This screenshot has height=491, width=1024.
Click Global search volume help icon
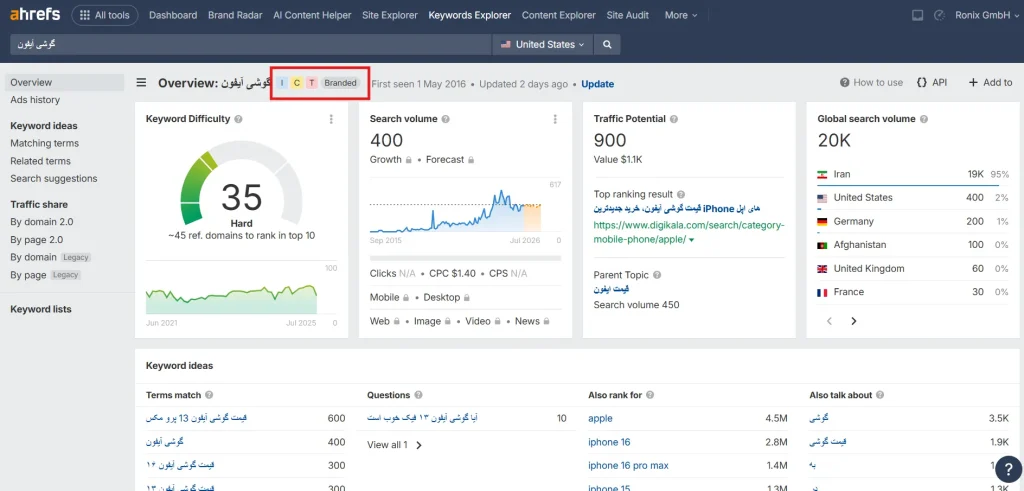pyautogui.click(x=923, y=119)
